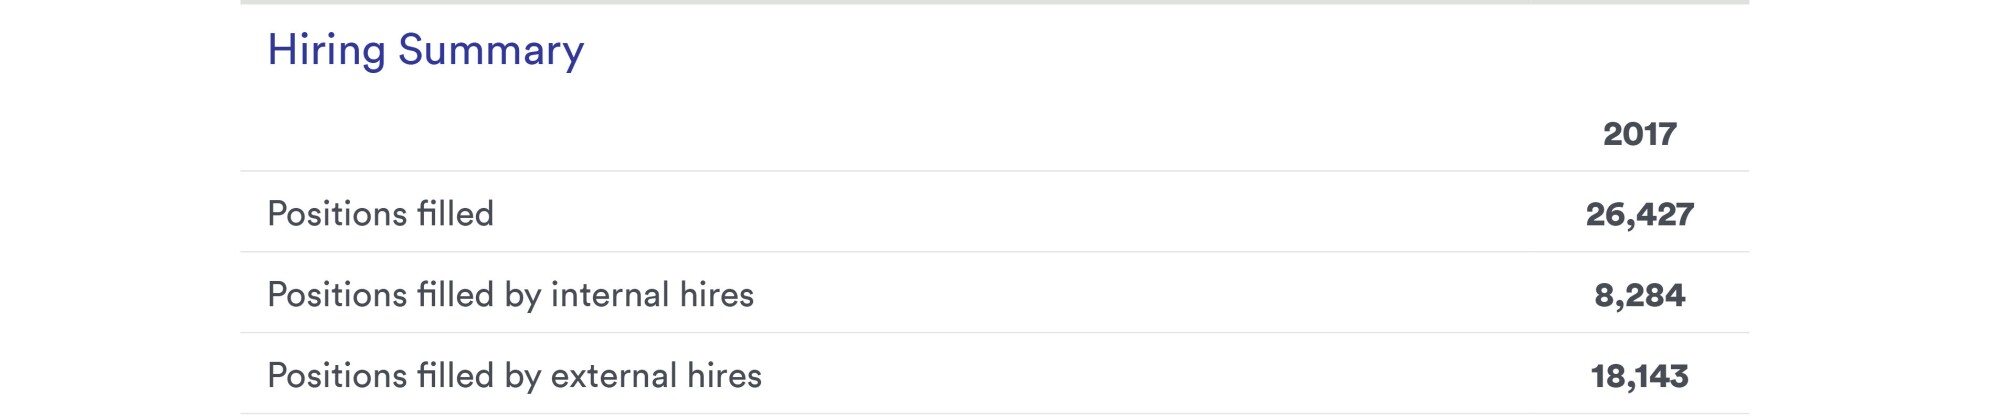
Task: Click the word Summary in the heading
Action: 491,50
